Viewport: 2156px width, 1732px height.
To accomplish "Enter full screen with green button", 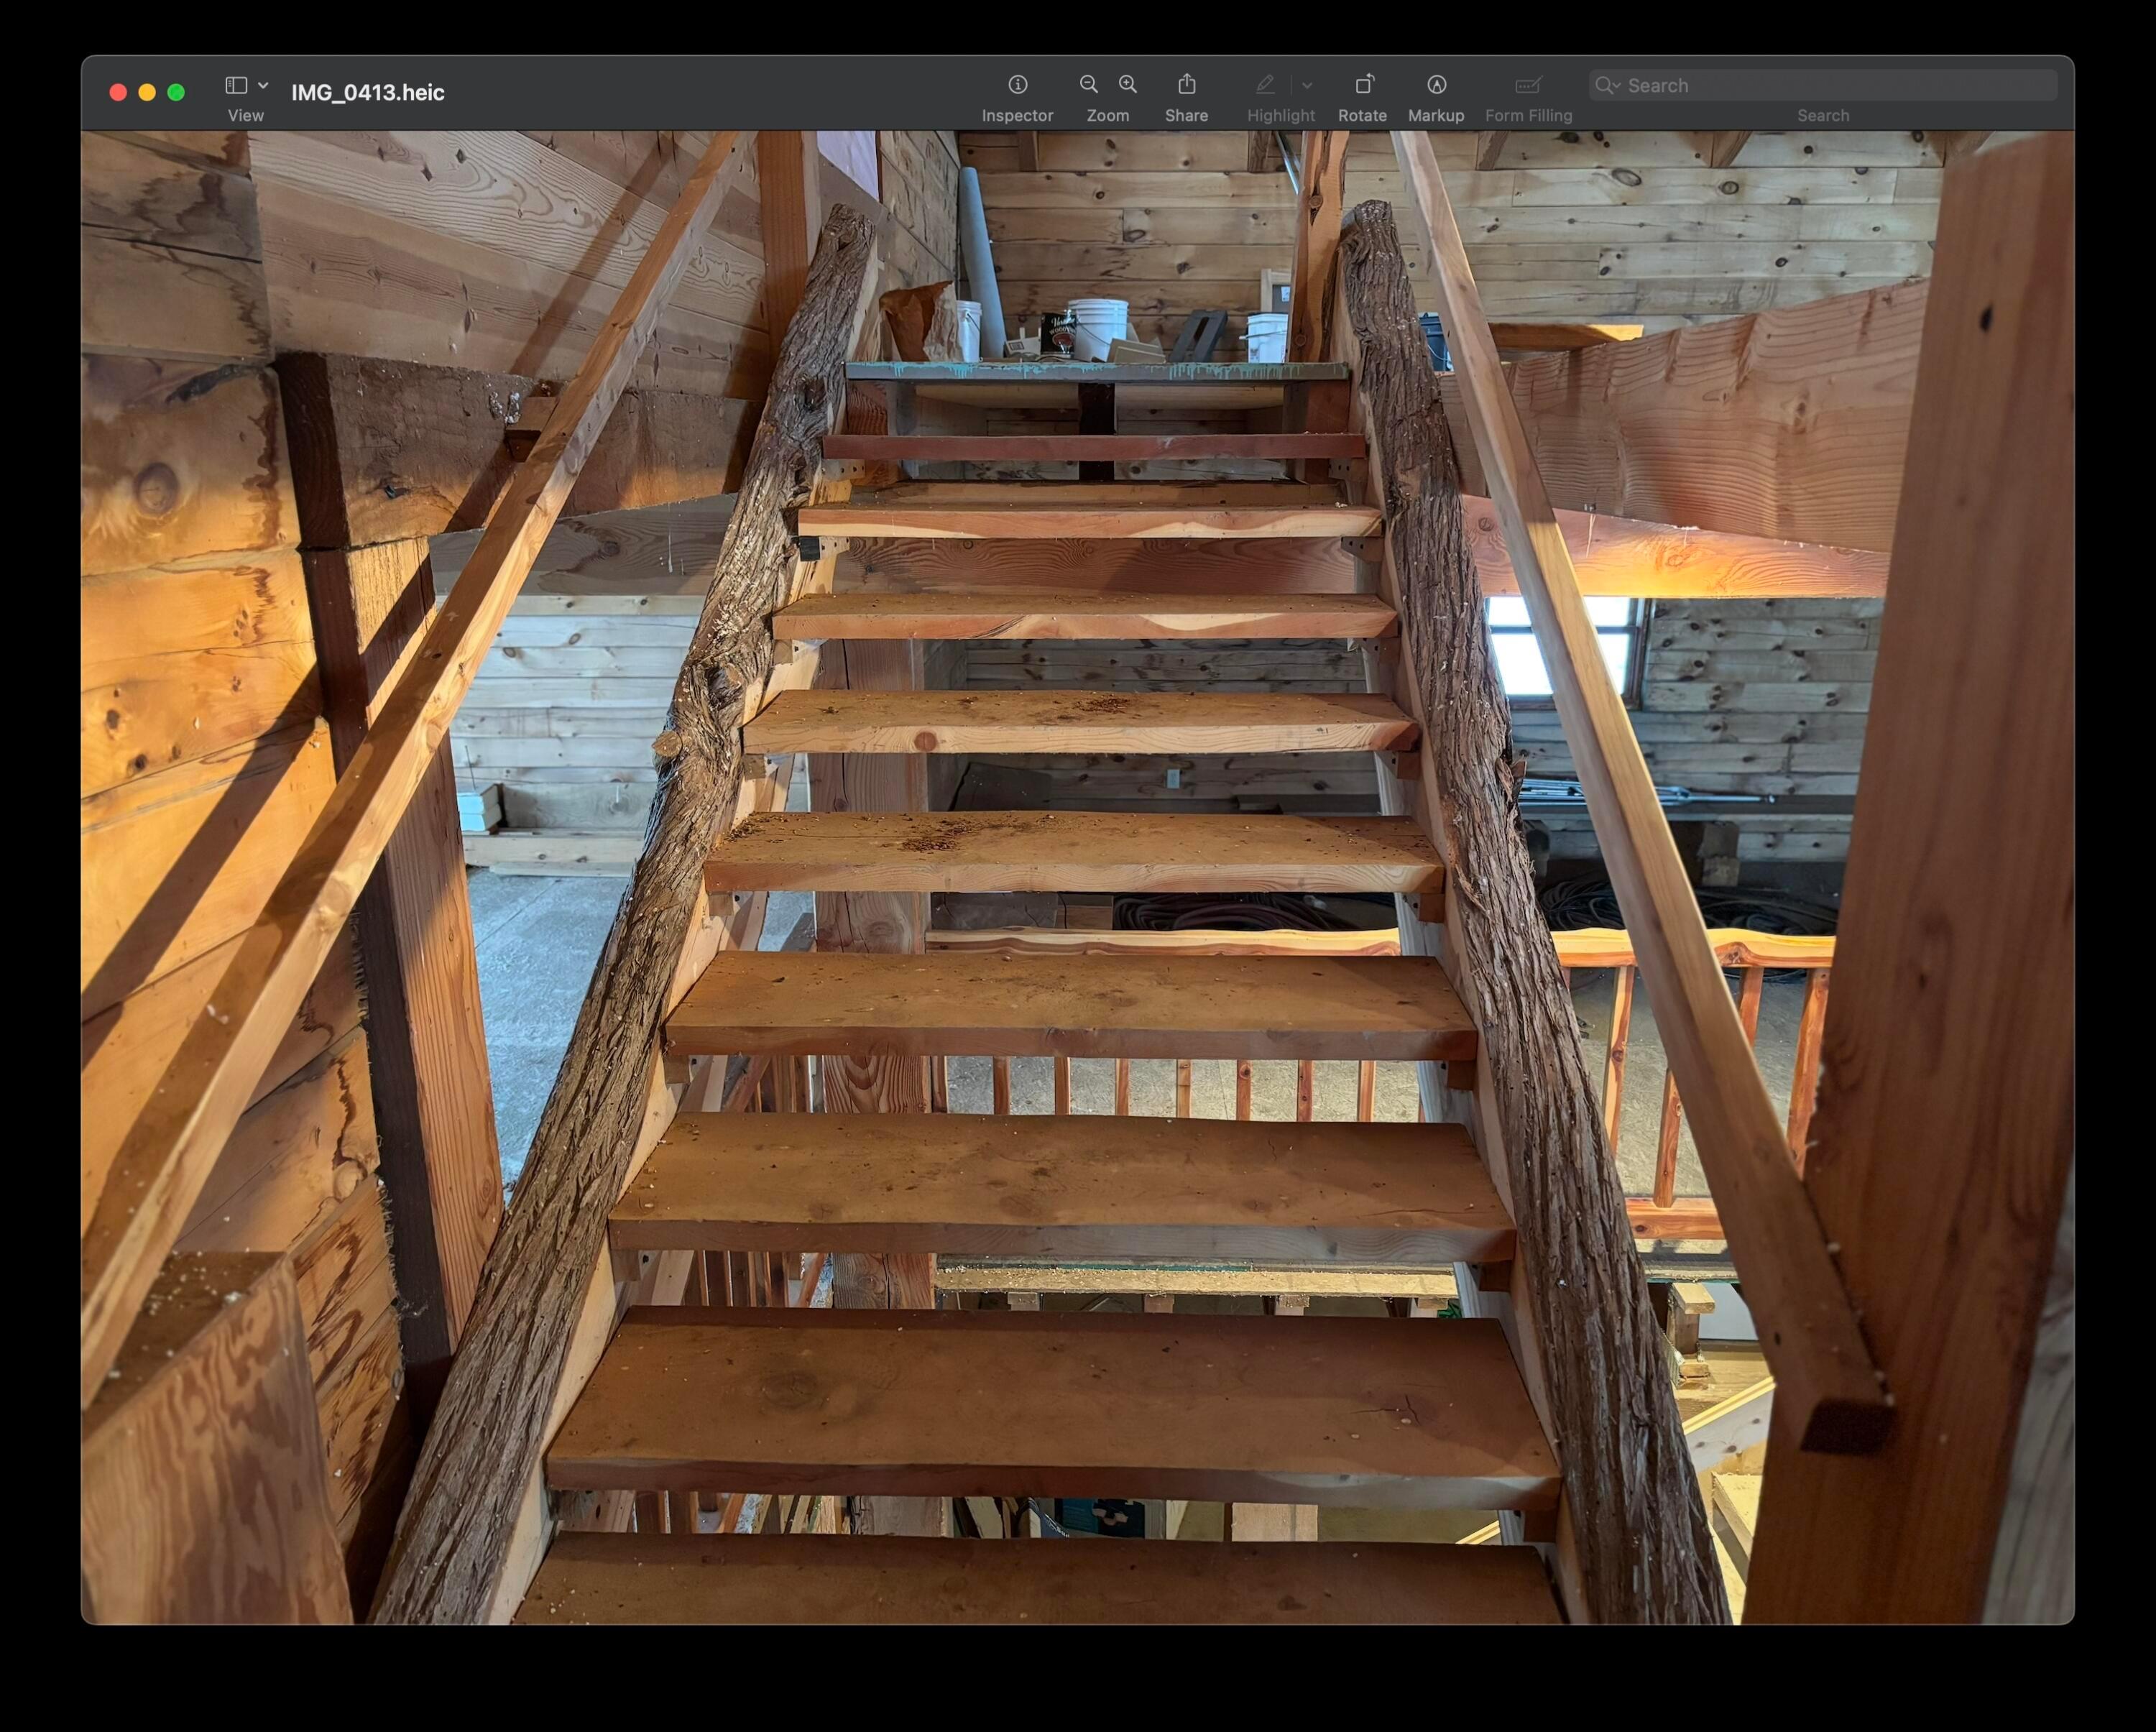I will pyautogui.click(x=176, y=93).
